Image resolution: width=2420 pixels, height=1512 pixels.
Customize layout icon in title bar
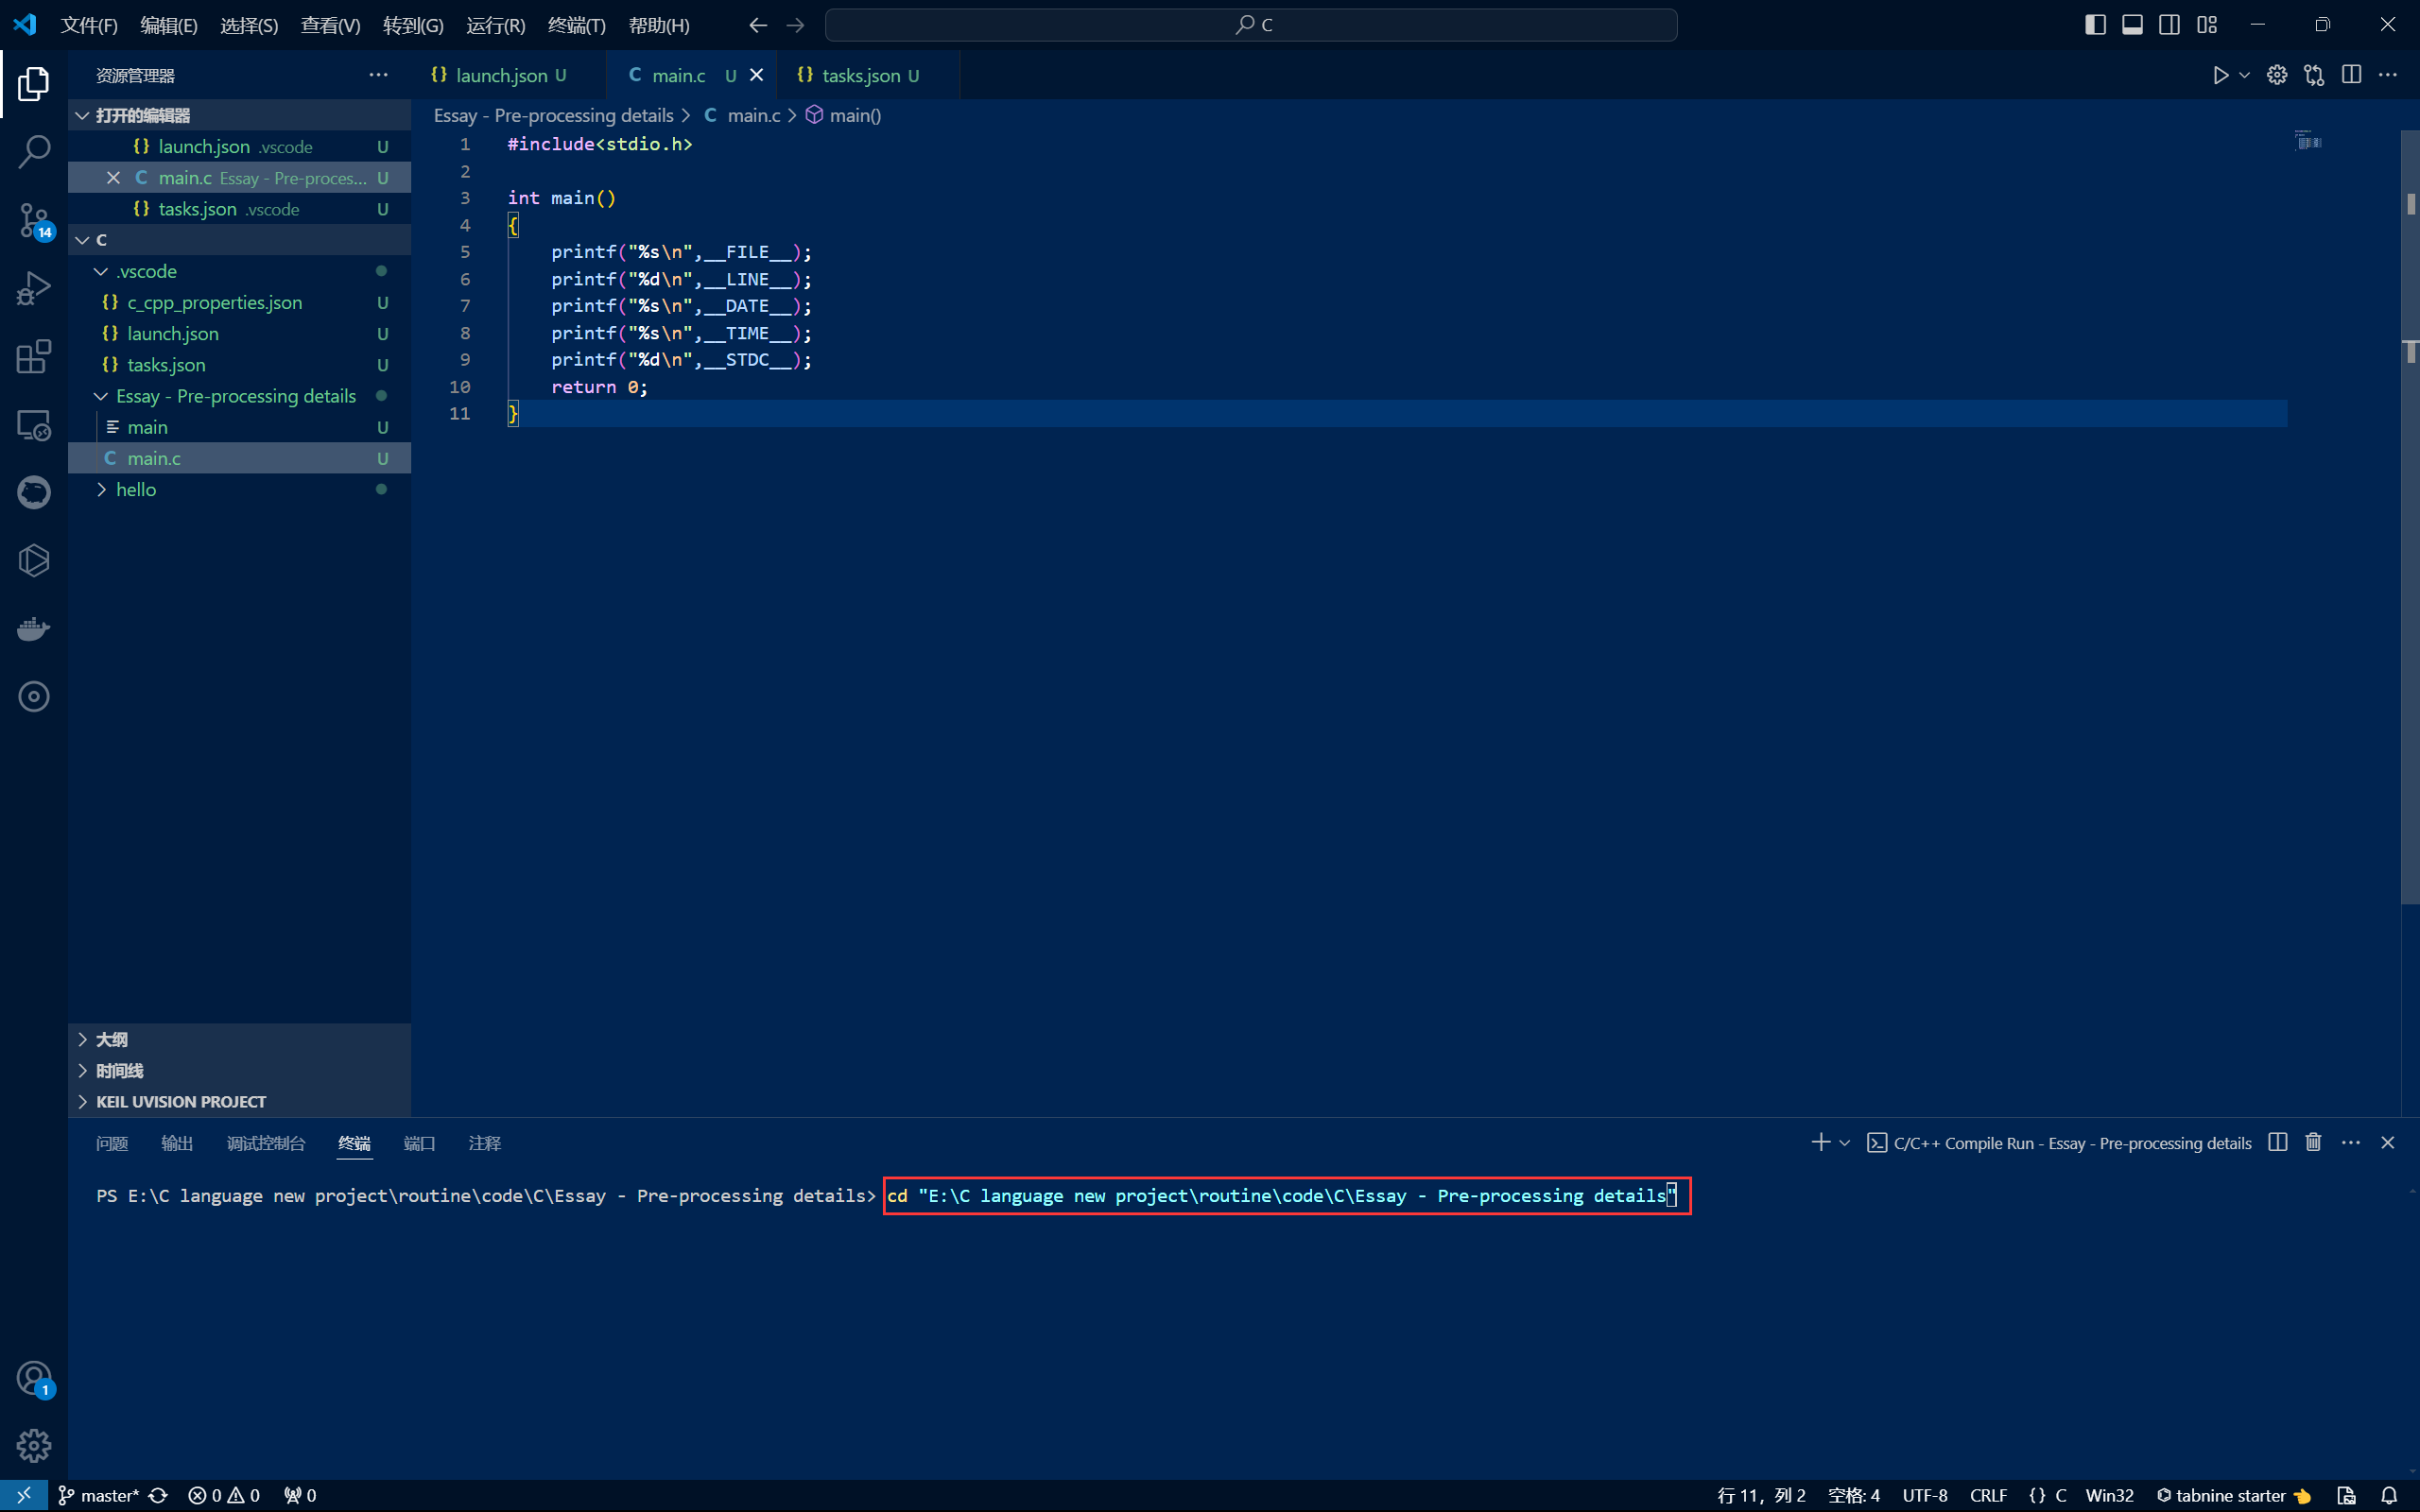[x=2207, y=25]
